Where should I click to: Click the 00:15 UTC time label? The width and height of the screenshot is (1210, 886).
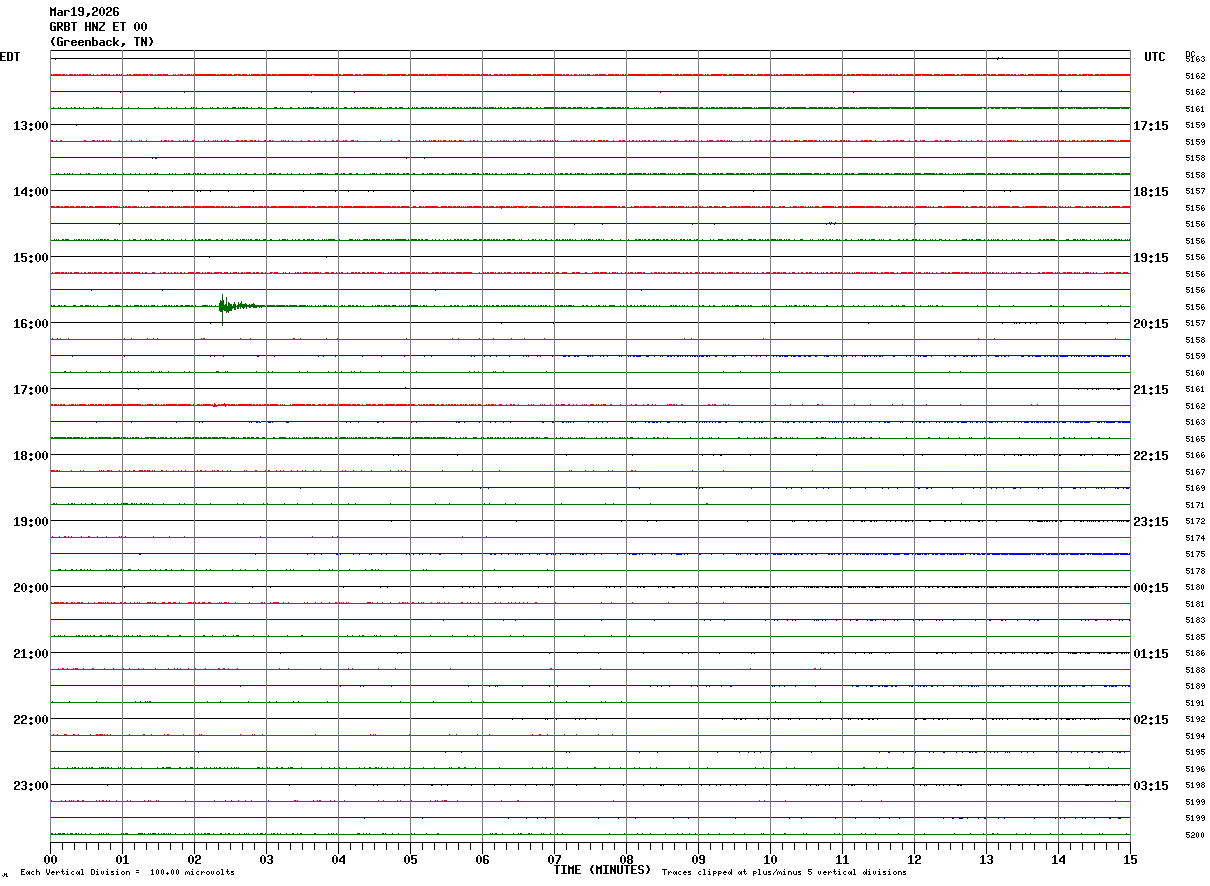click(x=1151, y=588)
